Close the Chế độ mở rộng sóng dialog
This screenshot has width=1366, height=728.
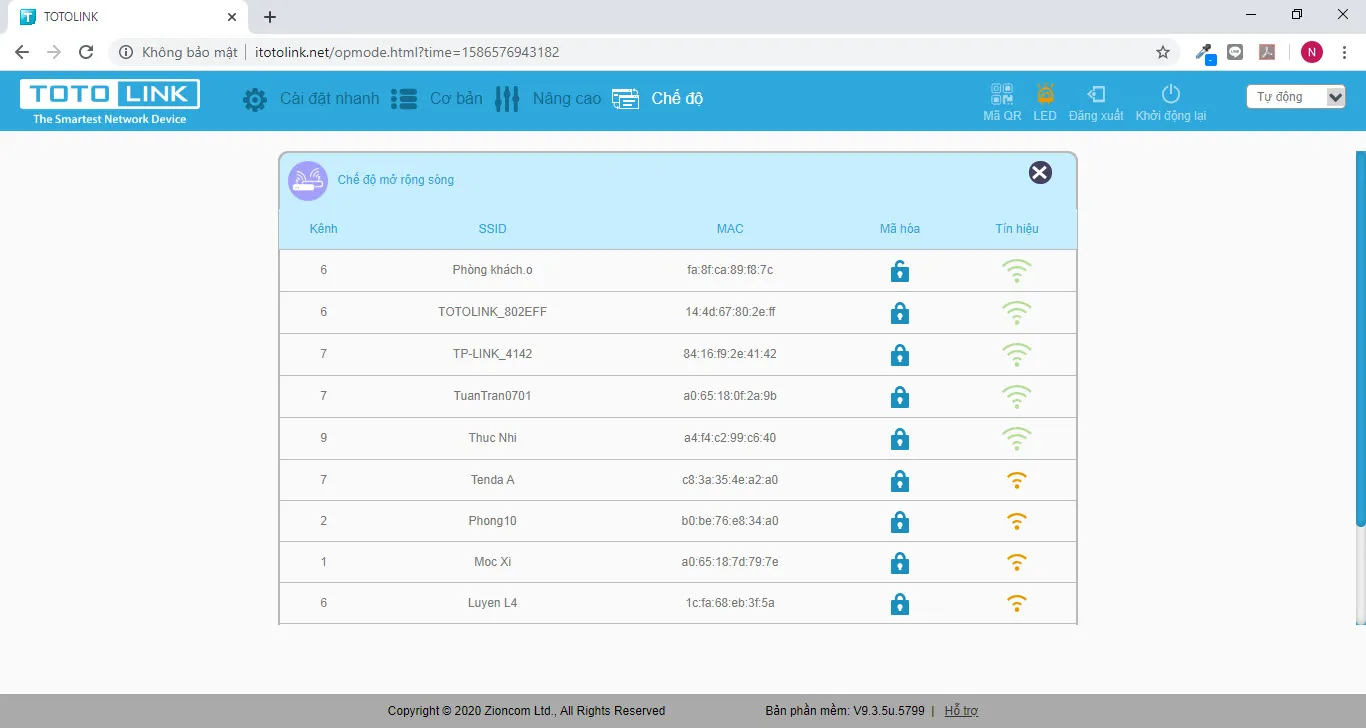[x=1040, y=173]
